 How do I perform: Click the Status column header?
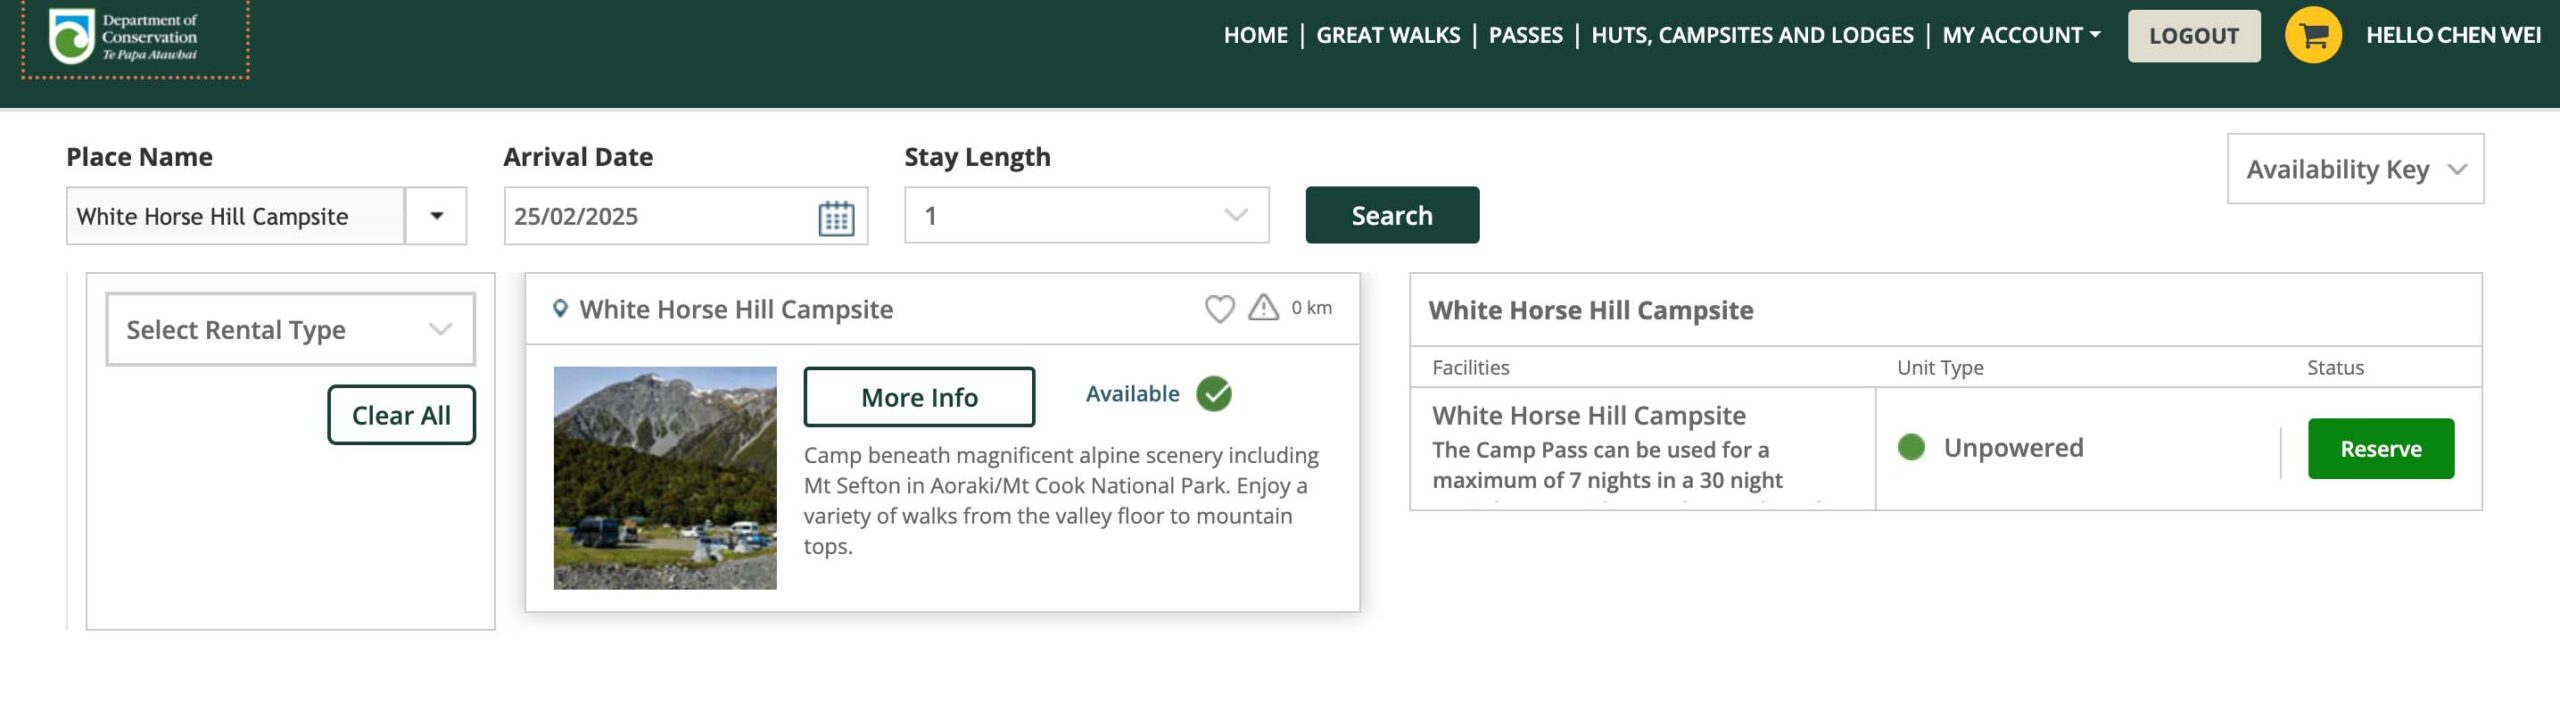[x=2335, y=367]
